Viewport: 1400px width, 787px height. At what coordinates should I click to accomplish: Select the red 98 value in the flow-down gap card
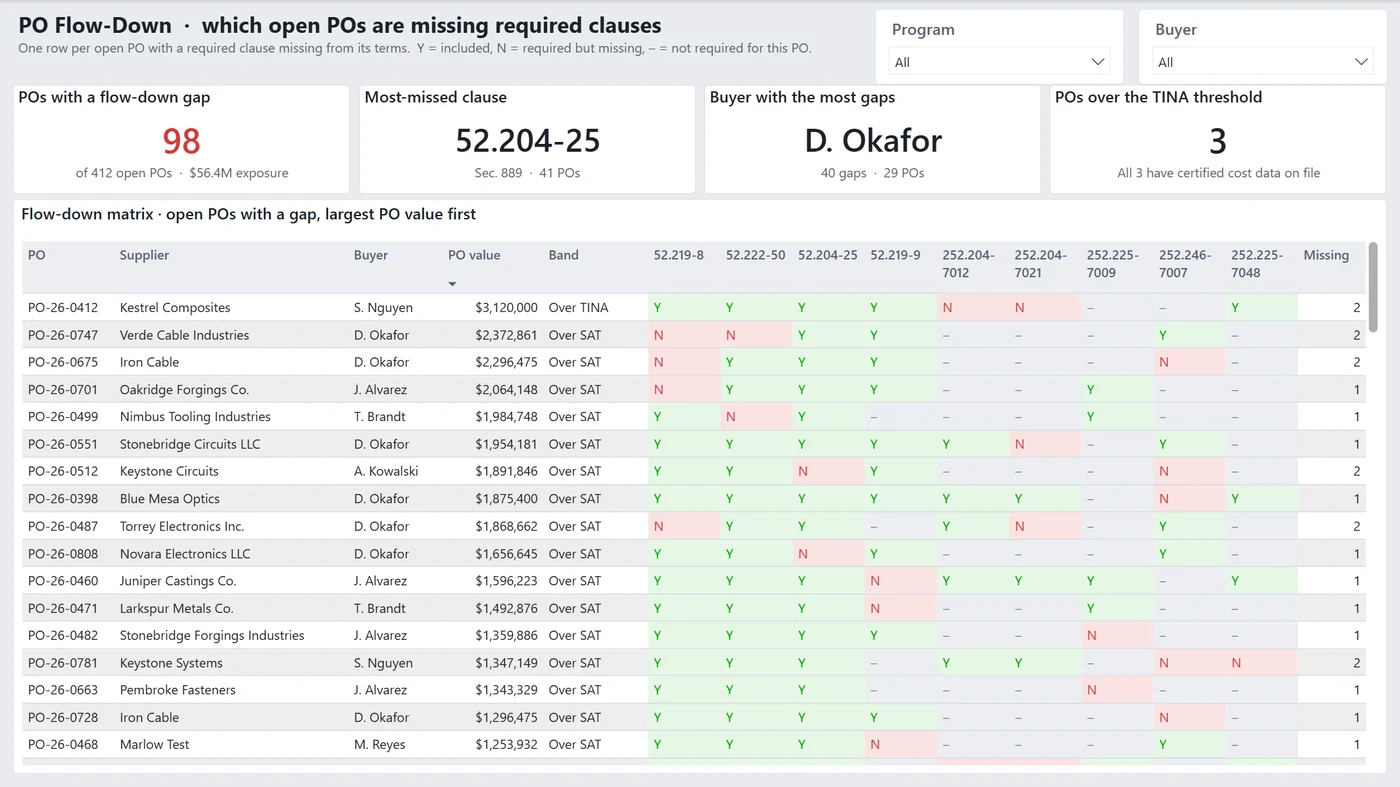tap(181, 141)
